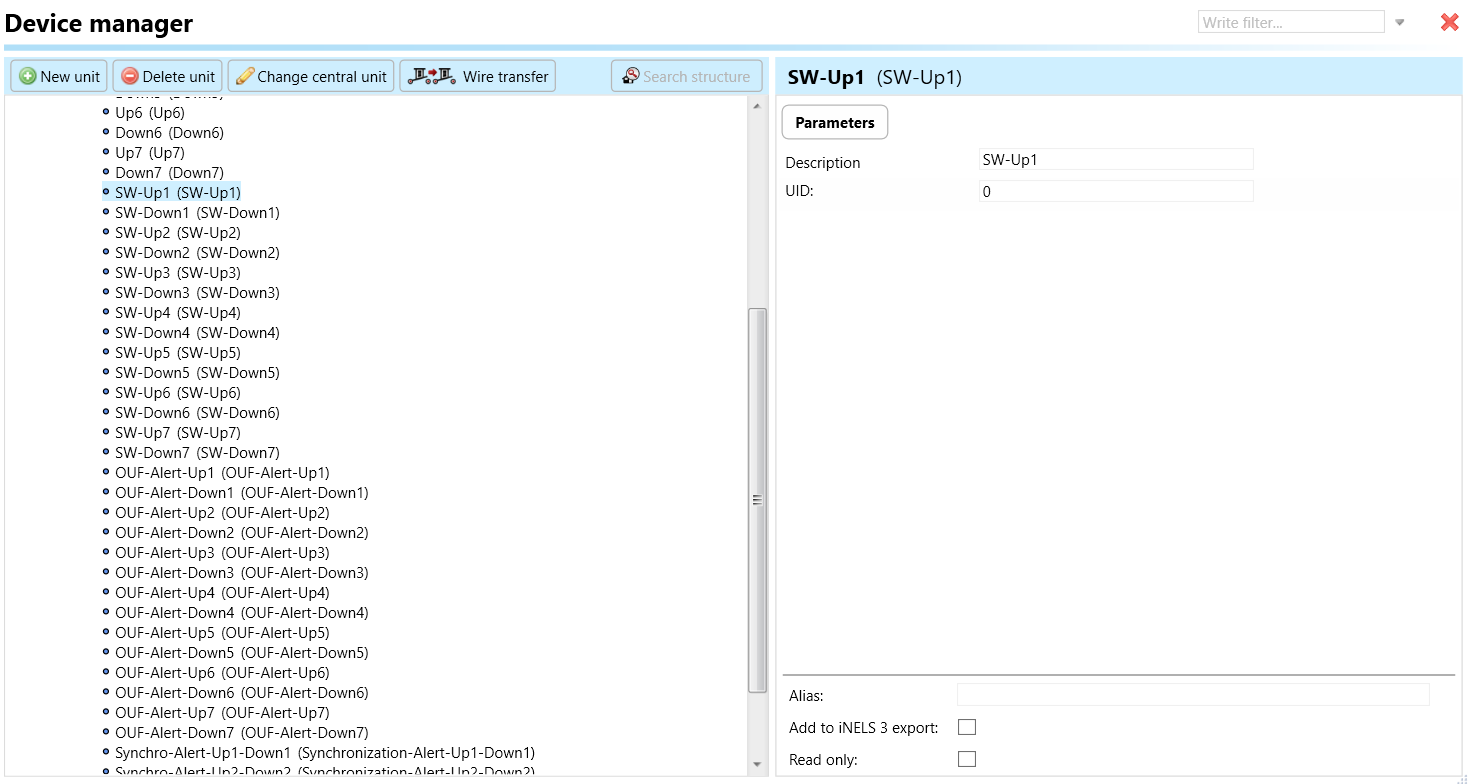Open Change central unit tool
This screenshot has height=784, width=1468.
tap(310, 77)
